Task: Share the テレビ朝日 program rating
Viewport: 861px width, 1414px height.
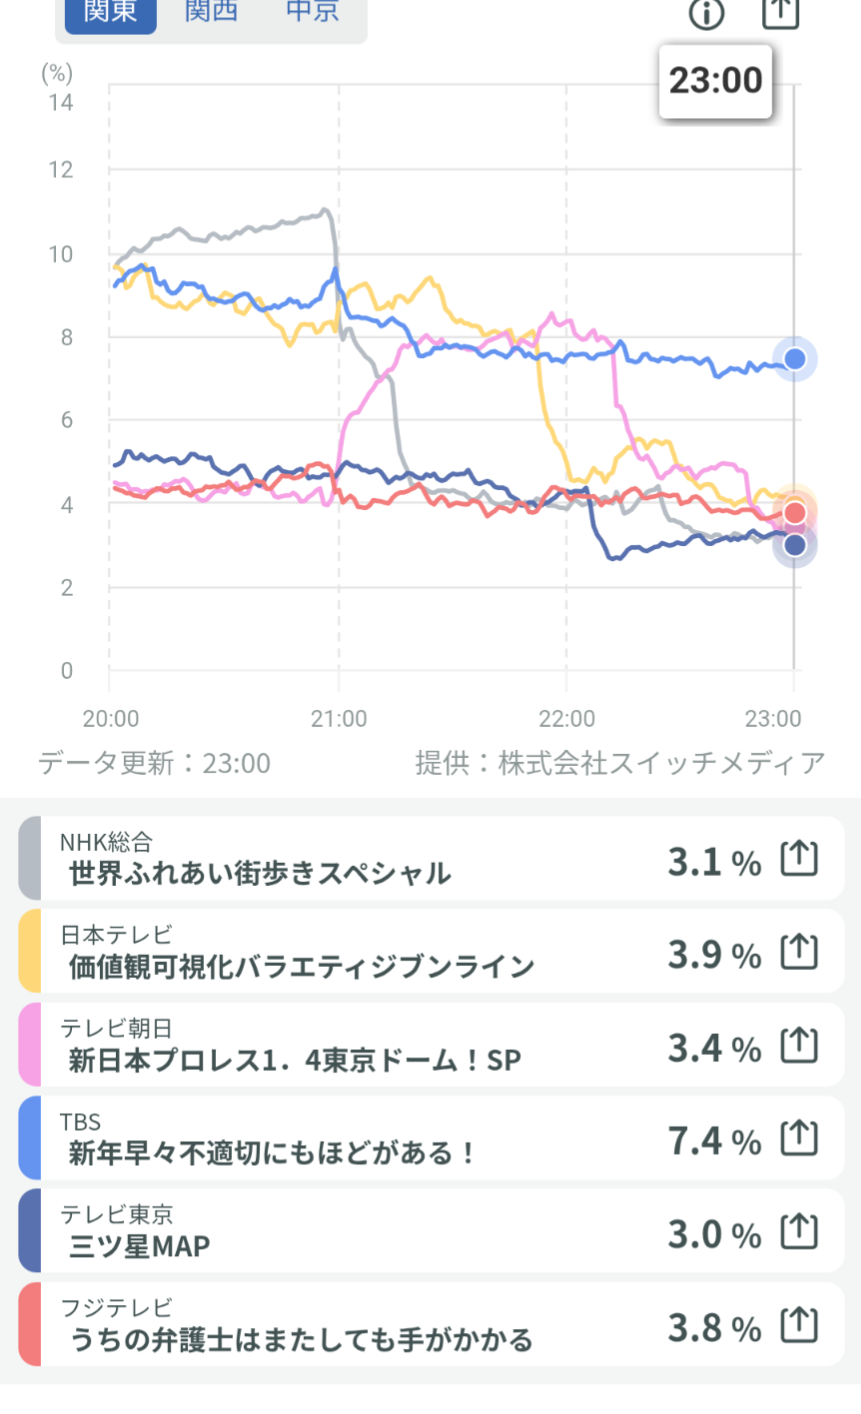Action: point(799,1046)
